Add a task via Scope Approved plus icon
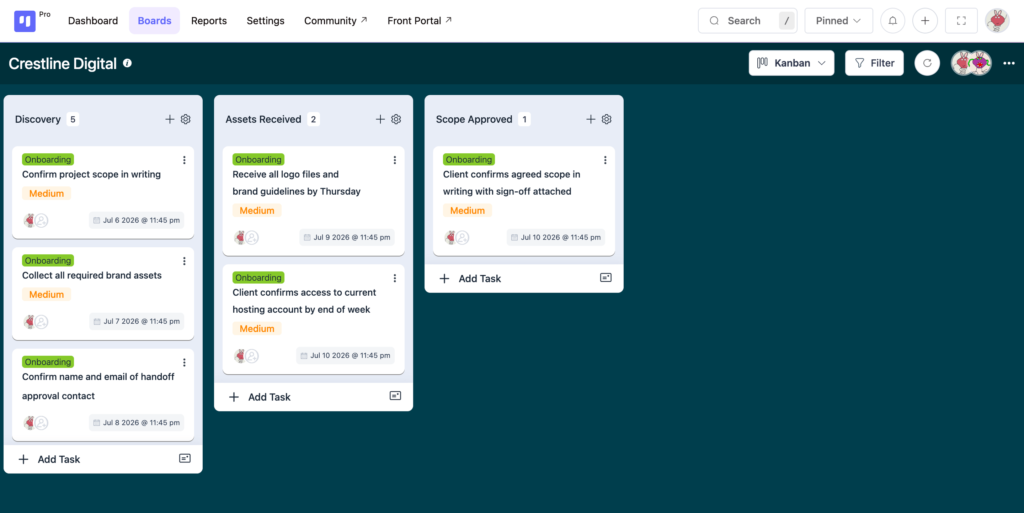 click(590, 119)
